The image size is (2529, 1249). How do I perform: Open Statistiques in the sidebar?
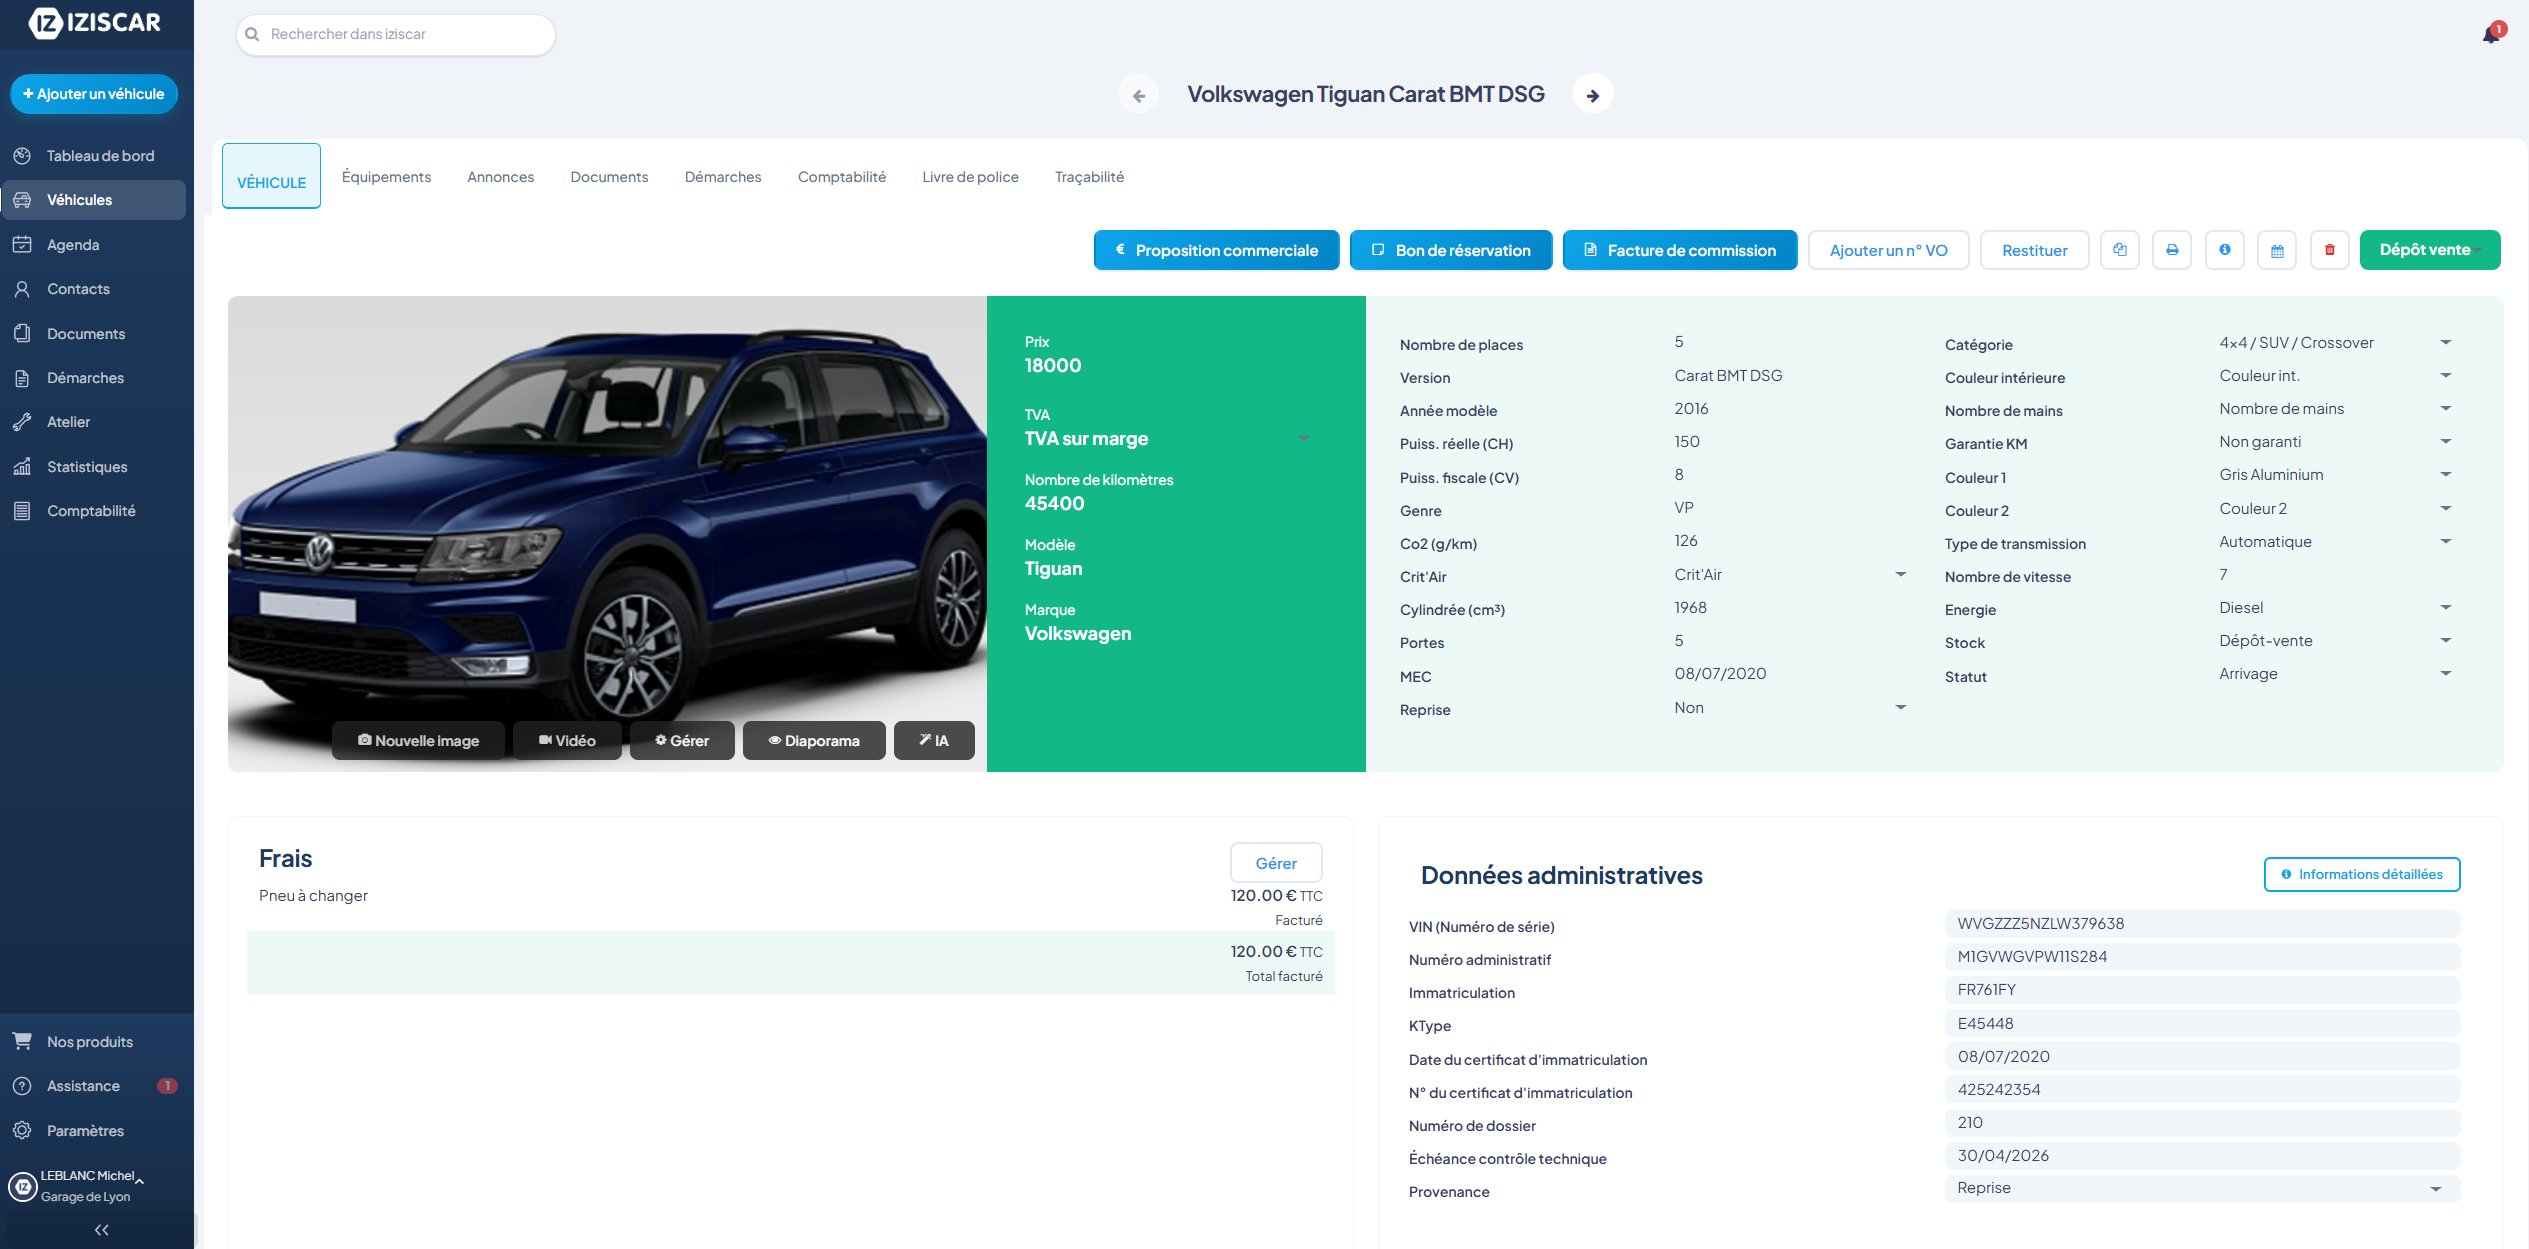(x=94, y=467)
